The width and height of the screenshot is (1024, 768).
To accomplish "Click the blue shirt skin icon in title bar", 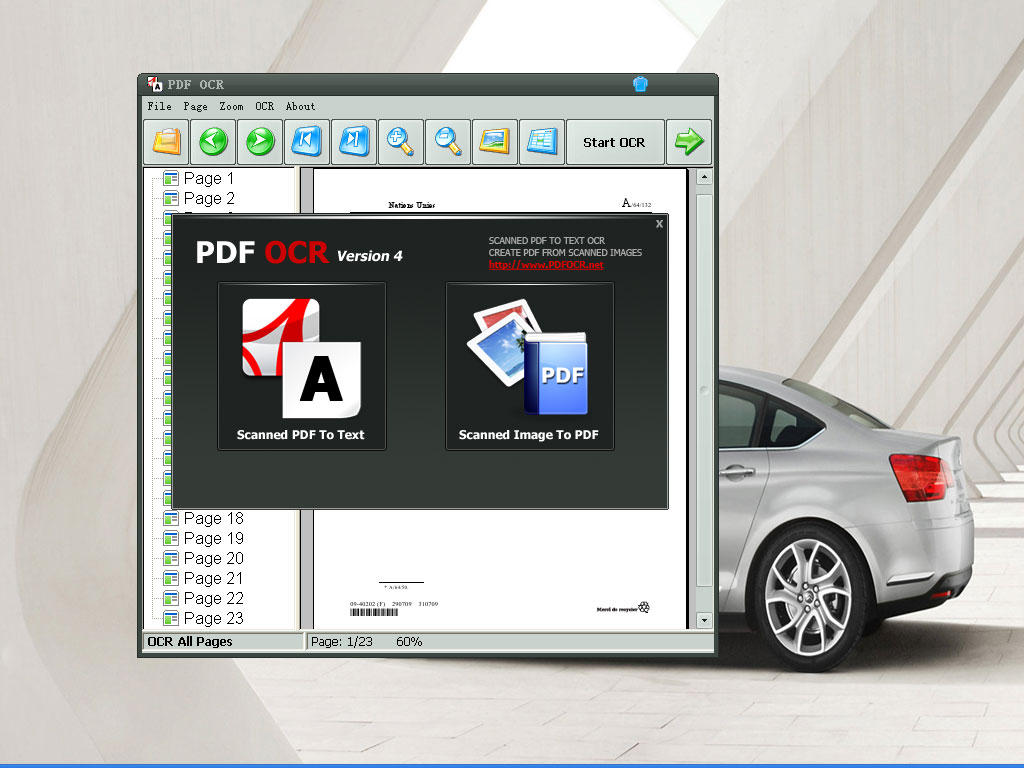I will [x=640, y=84].
